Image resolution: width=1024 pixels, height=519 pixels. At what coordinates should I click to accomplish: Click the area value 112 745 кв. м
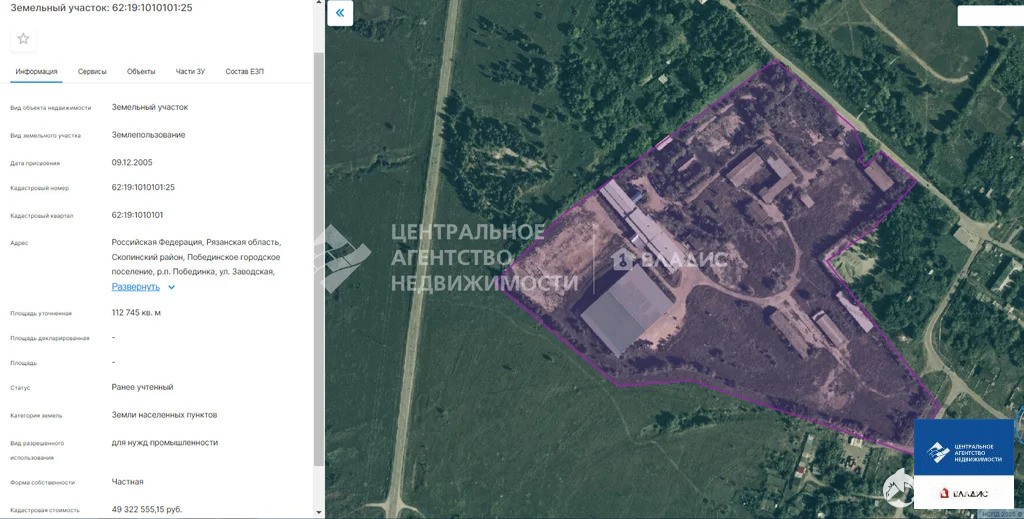click(x=136, y=313)
